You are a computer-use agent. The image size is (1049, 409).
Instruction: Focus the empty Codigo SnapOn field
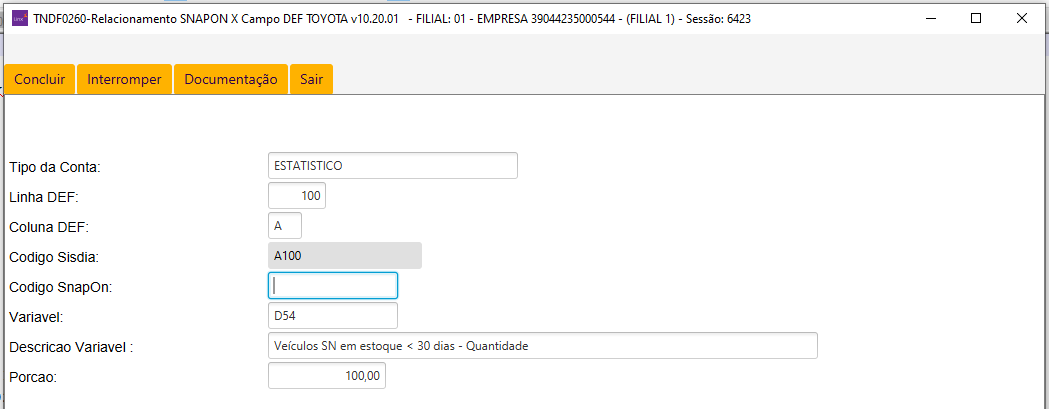333,286
